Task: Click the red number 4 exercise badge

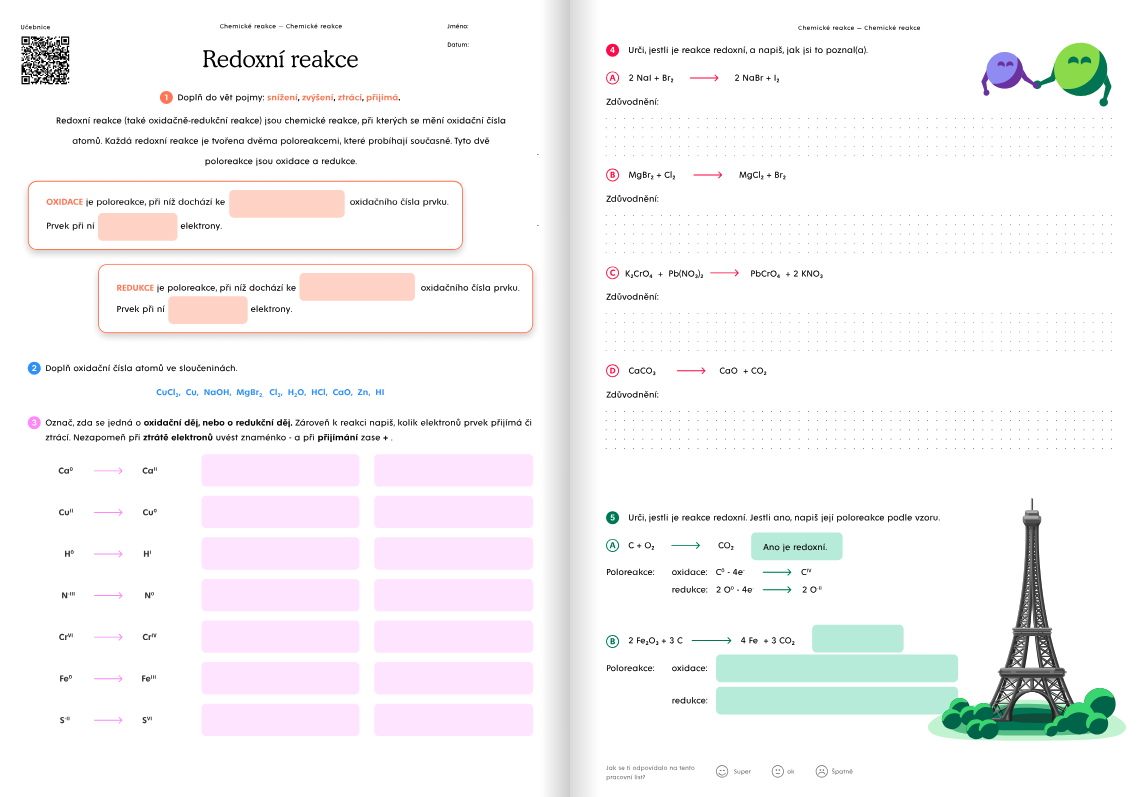Action: point(612,50)
